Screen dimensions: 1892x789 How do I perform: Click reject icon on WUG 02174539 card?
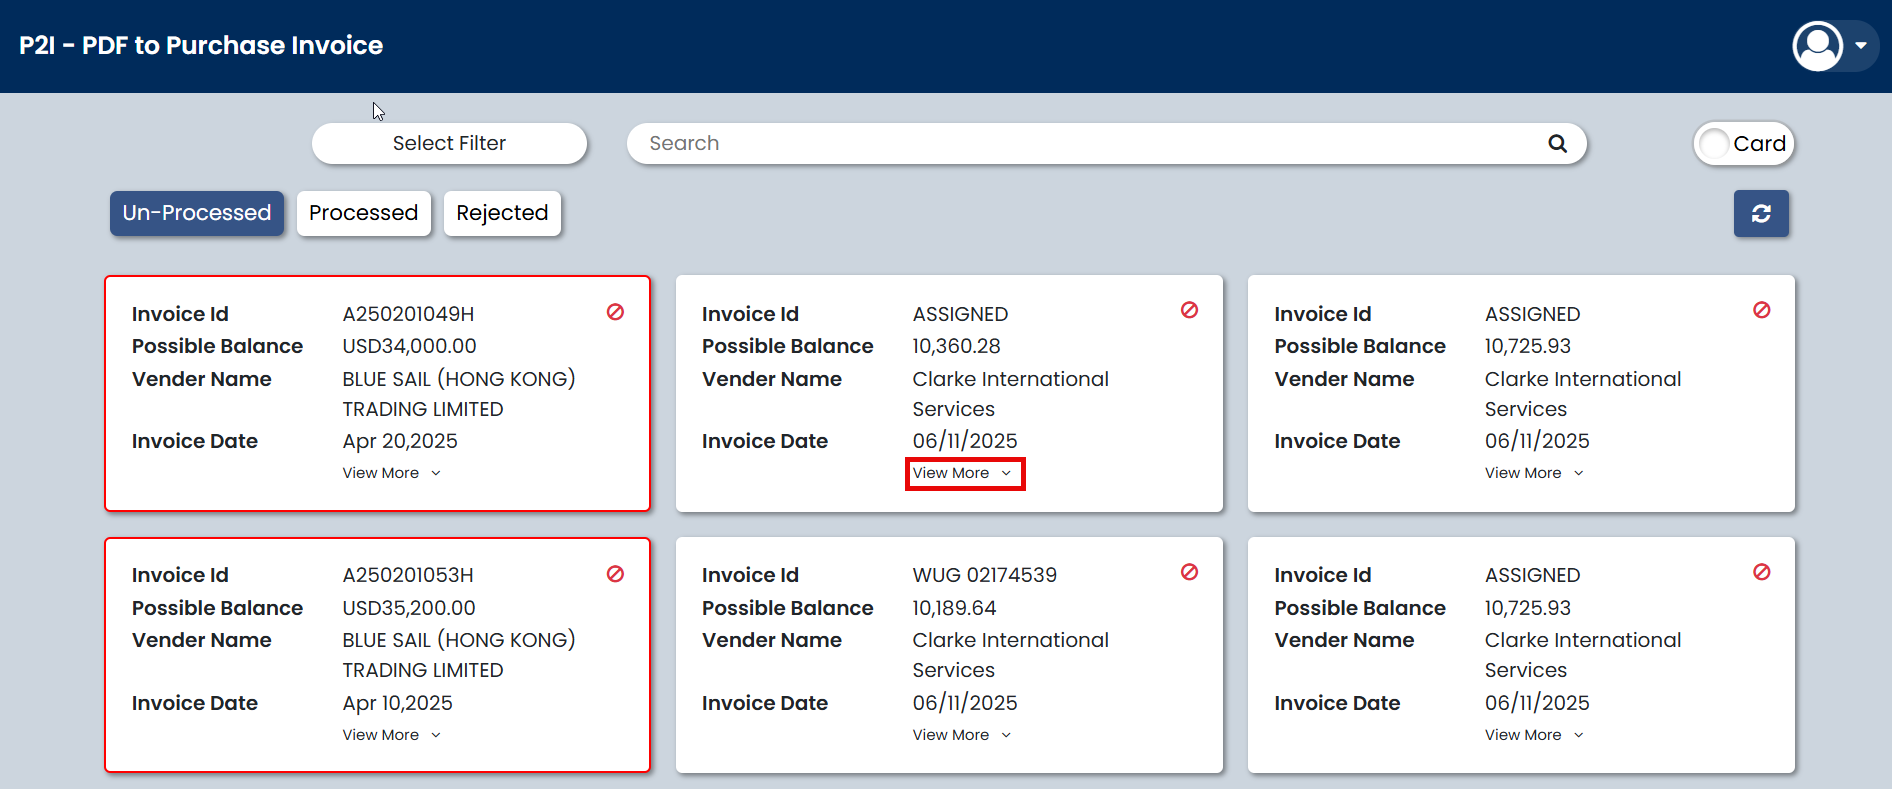(1189, 572)
